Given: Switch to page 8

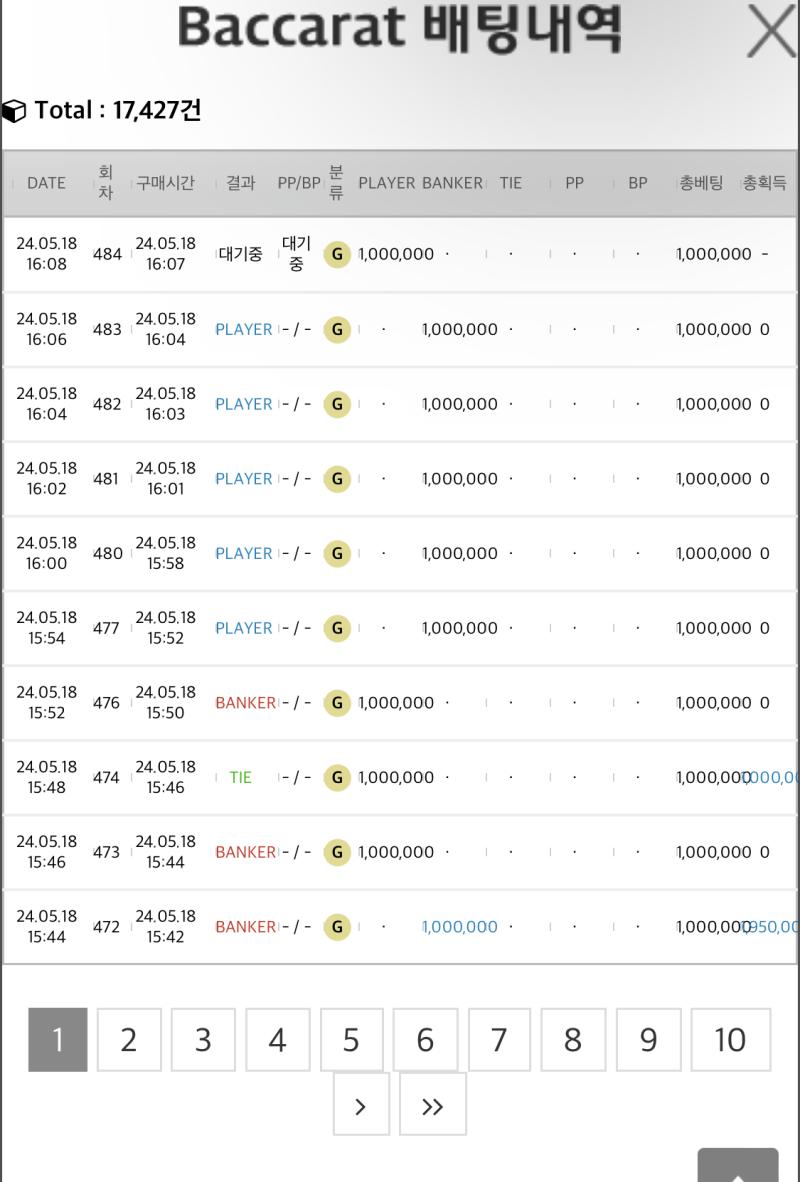Looking at the screenshot, I should coord(573,1040).
